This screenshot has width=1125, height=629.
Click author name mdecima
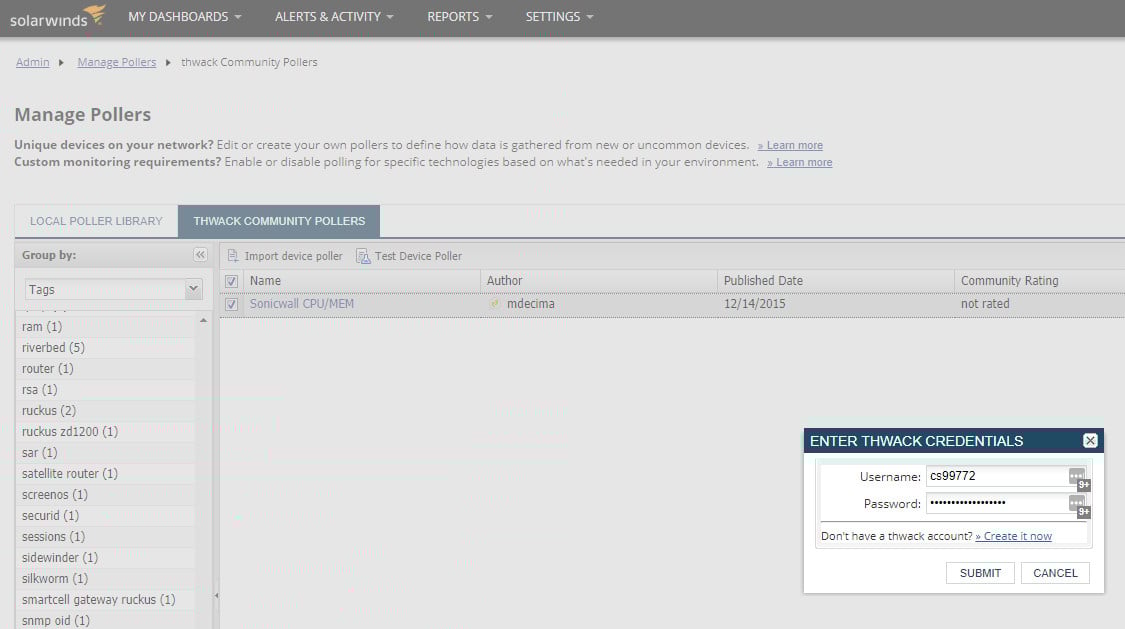coord(531,303)
